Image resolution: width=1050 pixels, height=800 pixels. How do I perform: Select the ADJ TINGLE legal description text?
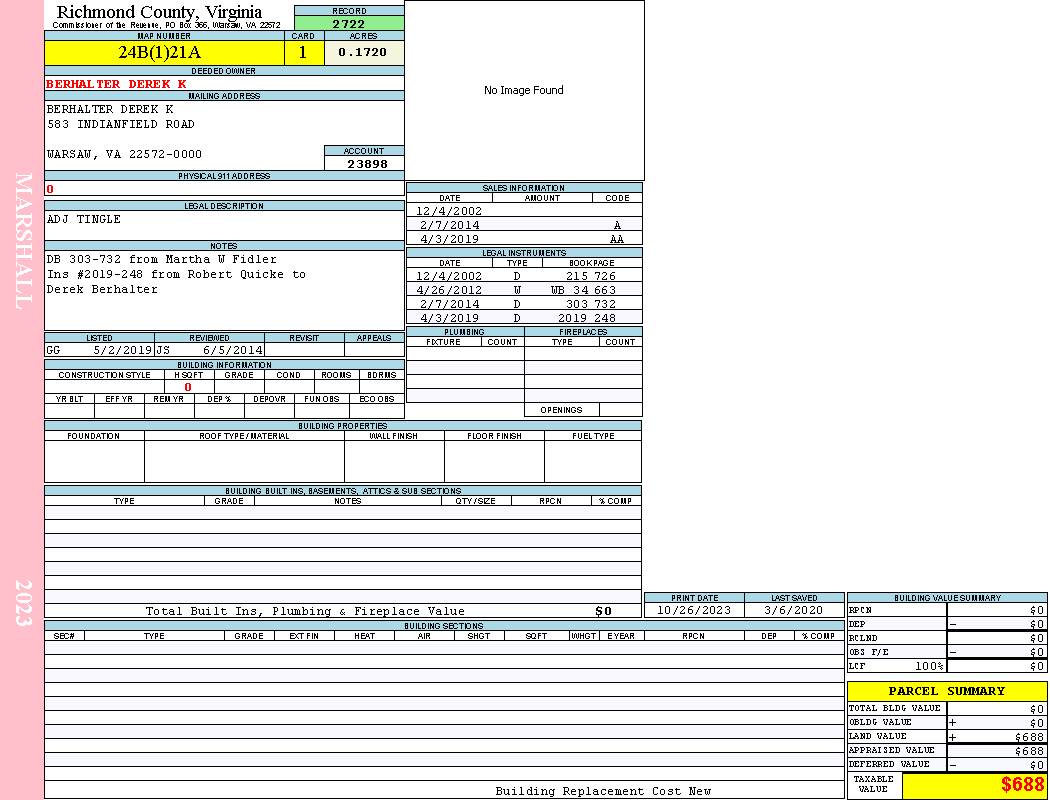click(x=84, y=219)
